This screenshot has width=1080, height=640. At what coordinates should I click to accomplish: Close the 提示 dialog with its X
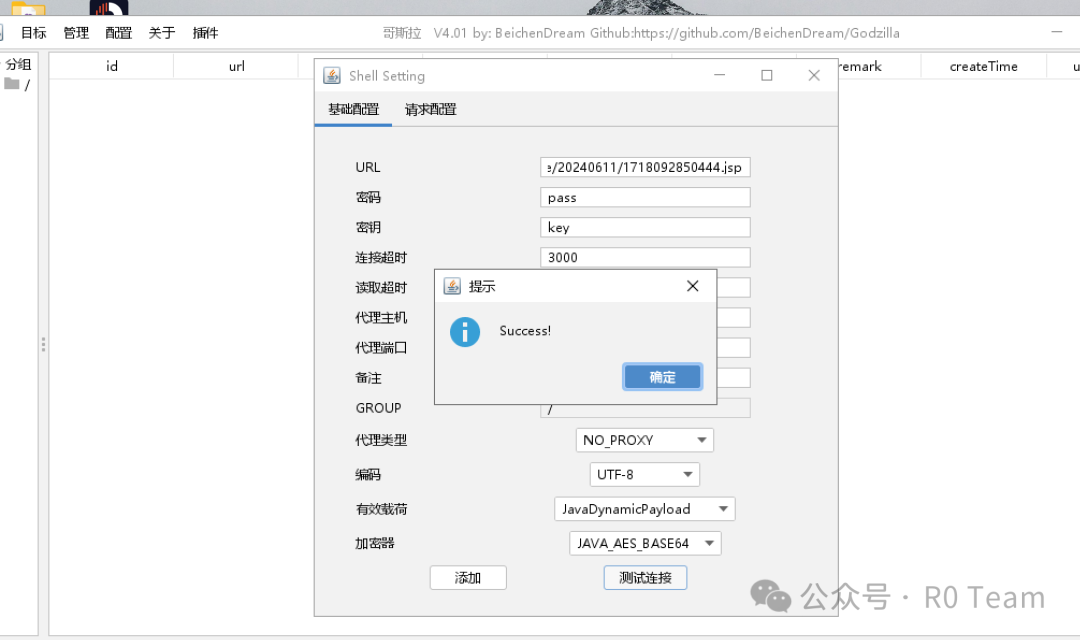click(x=692, y=286)
